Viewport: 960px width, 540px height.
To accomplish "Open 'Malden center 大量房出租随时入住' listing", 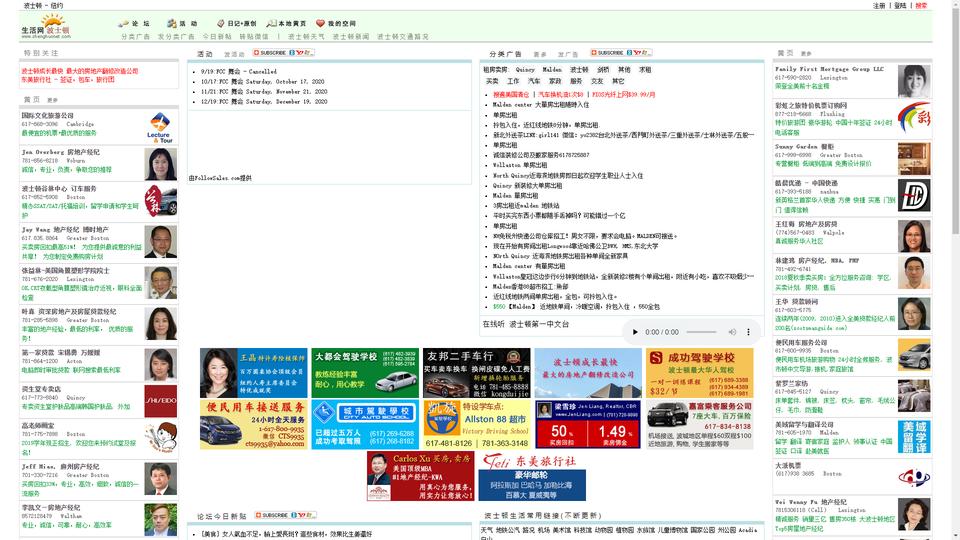I will click(541, 105).
